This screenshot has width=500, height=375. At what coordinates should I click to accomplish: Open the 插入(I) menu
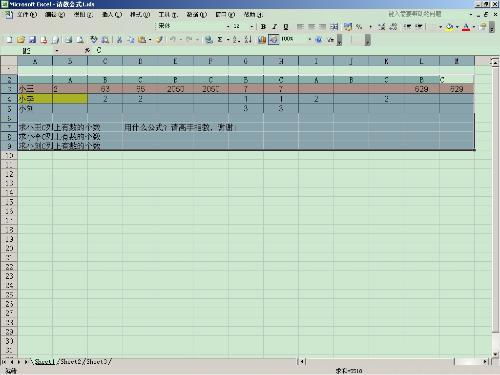[x=112, y=14]
